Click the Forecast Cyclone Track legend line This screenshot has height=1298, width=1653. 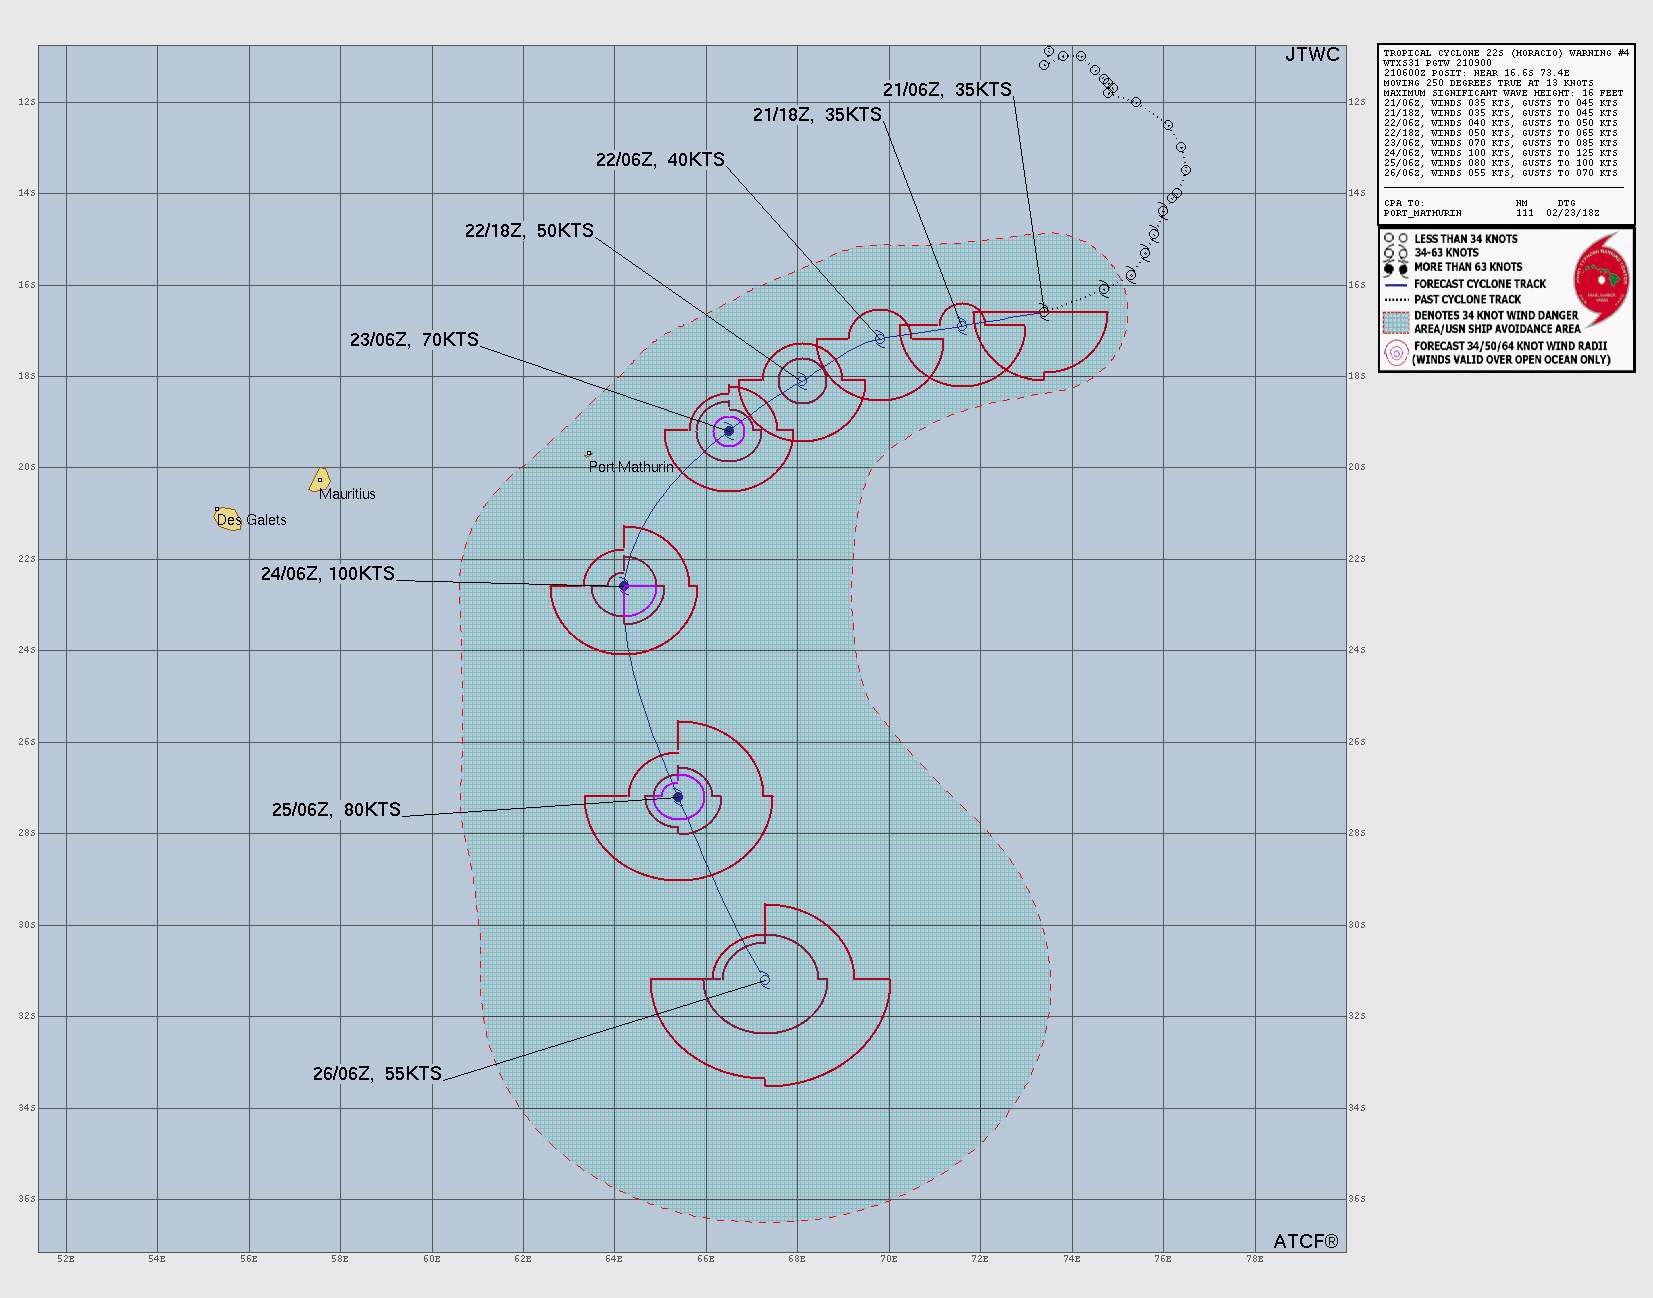coord(1396,284)
